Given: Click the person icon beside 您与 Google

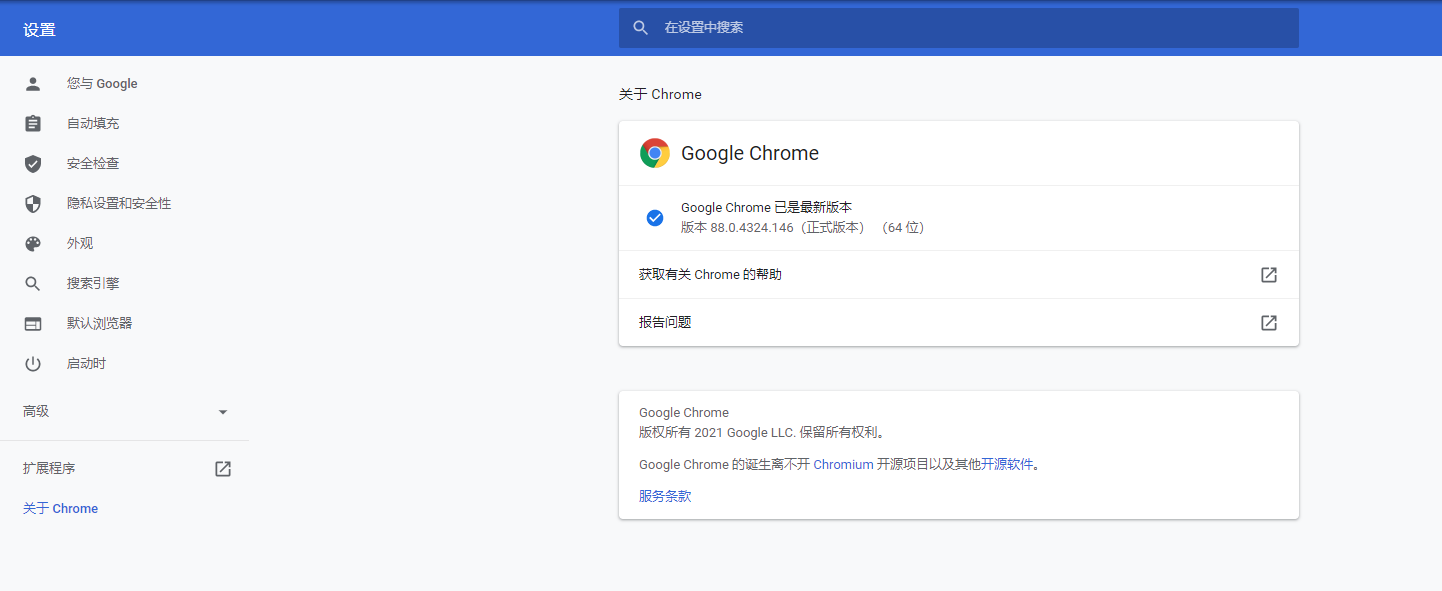Looking at the screenshot, I should (x=33, y=84).
